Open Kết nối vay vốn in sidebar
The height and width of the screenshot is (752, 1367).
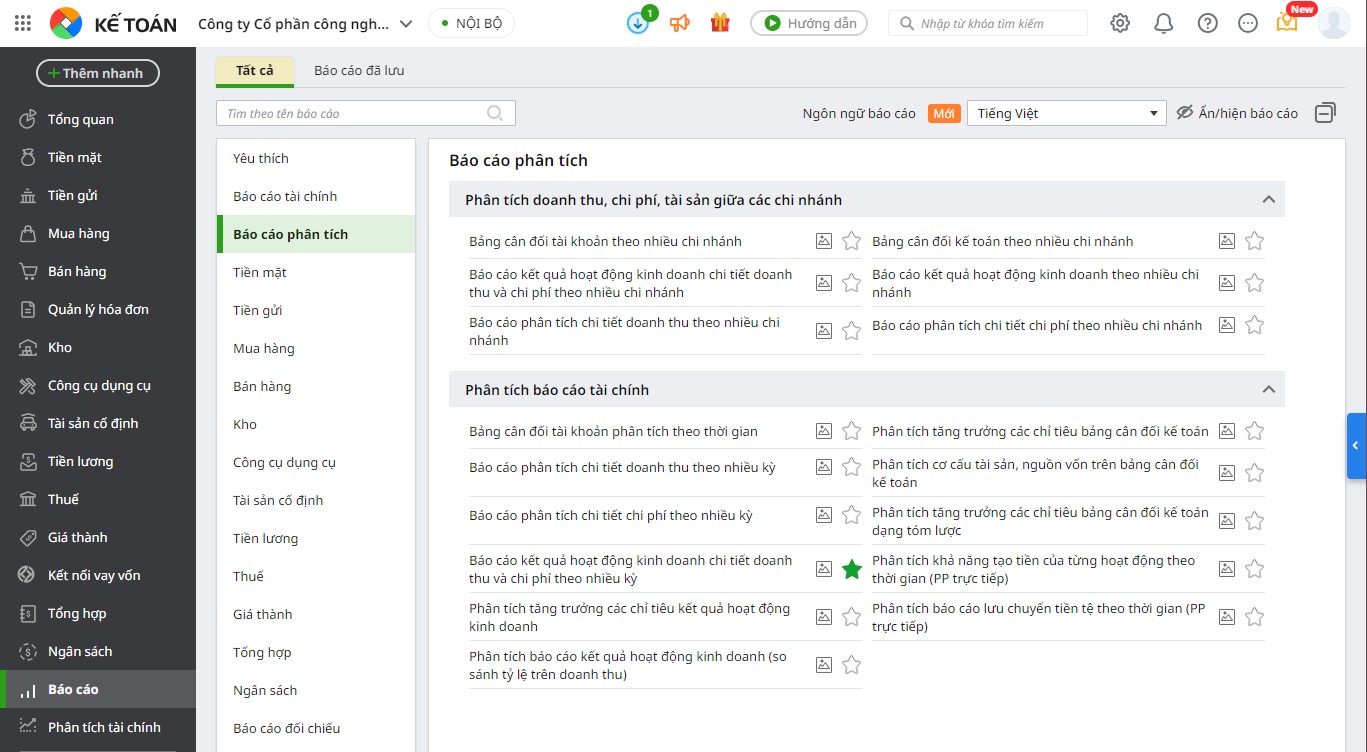click(98, 575)
